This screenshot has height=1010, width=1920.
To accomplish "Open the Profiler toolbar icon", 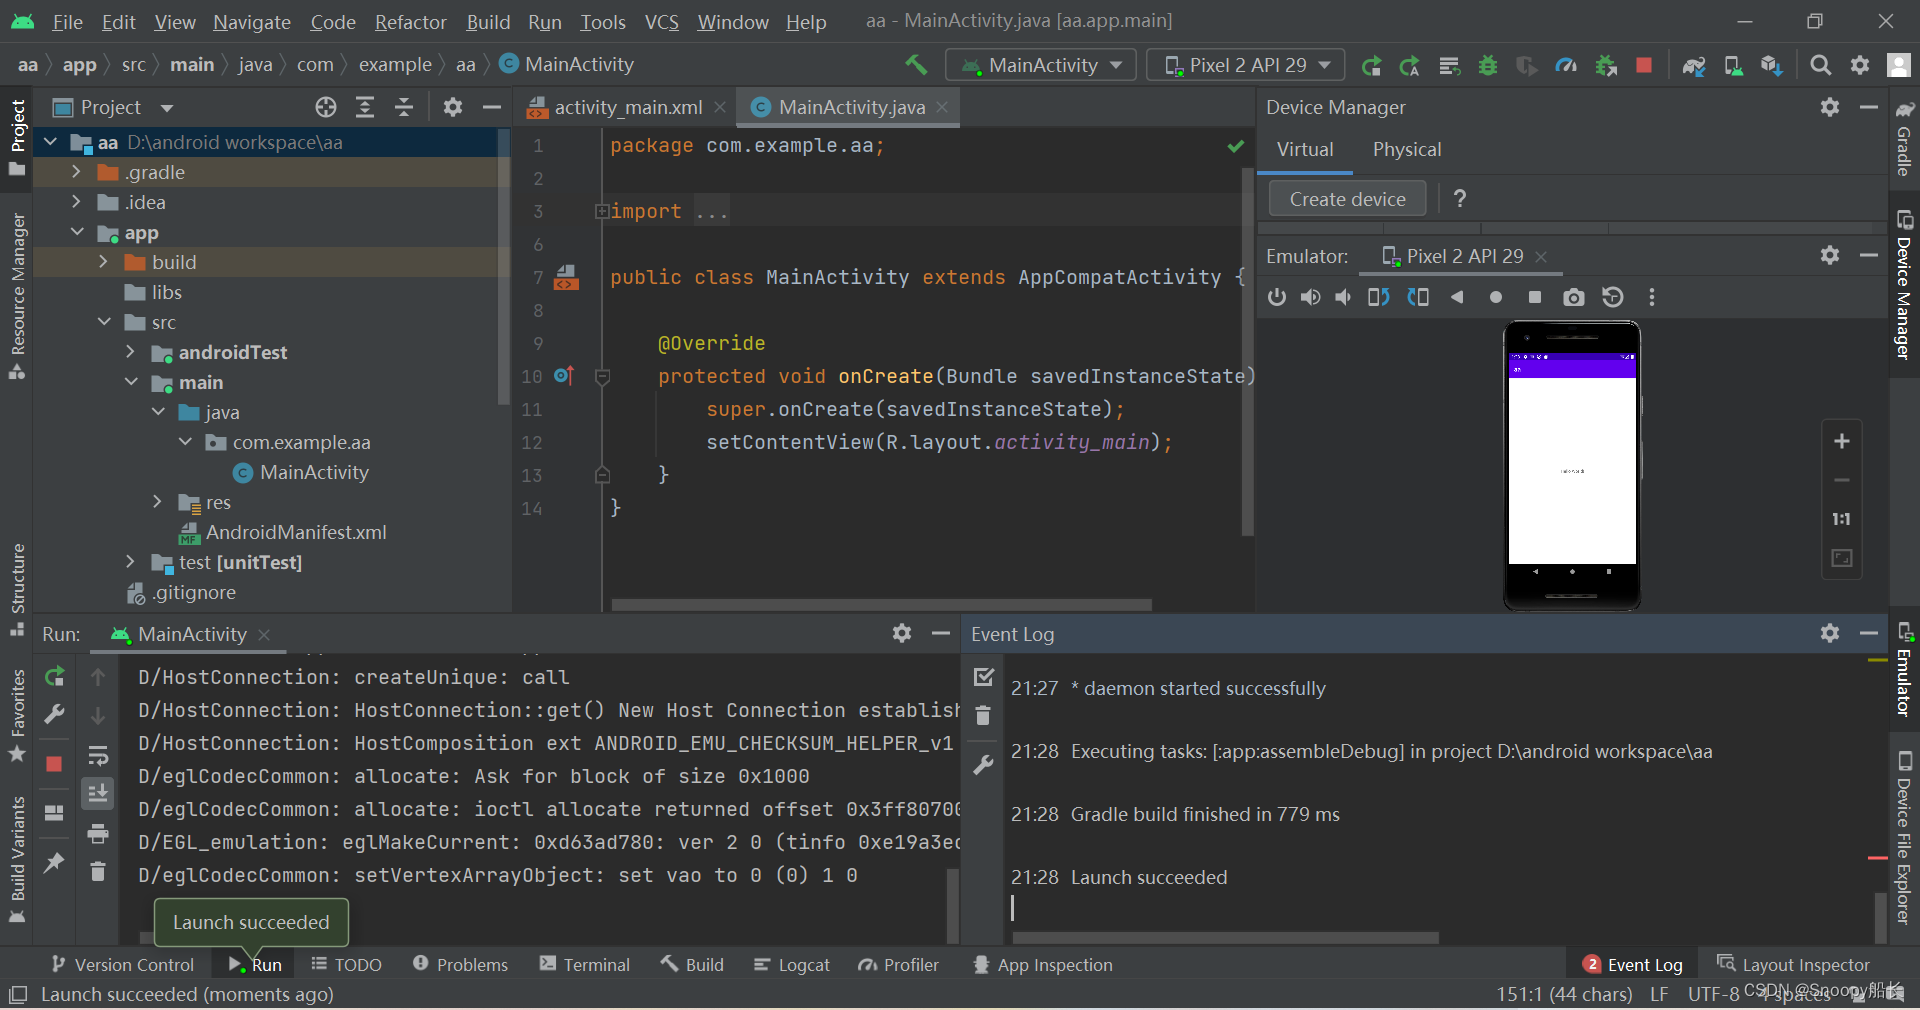I will tap(1566, 66).
